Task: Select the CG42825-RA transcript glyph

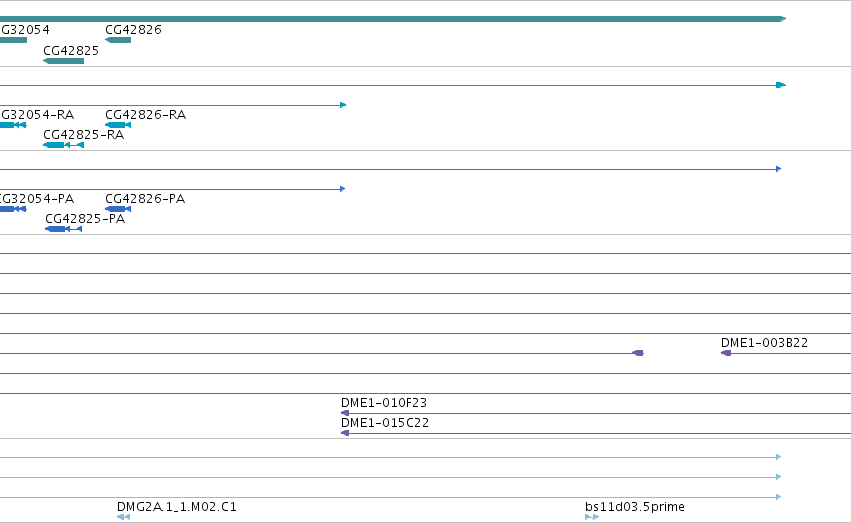Action: point(63,145)
